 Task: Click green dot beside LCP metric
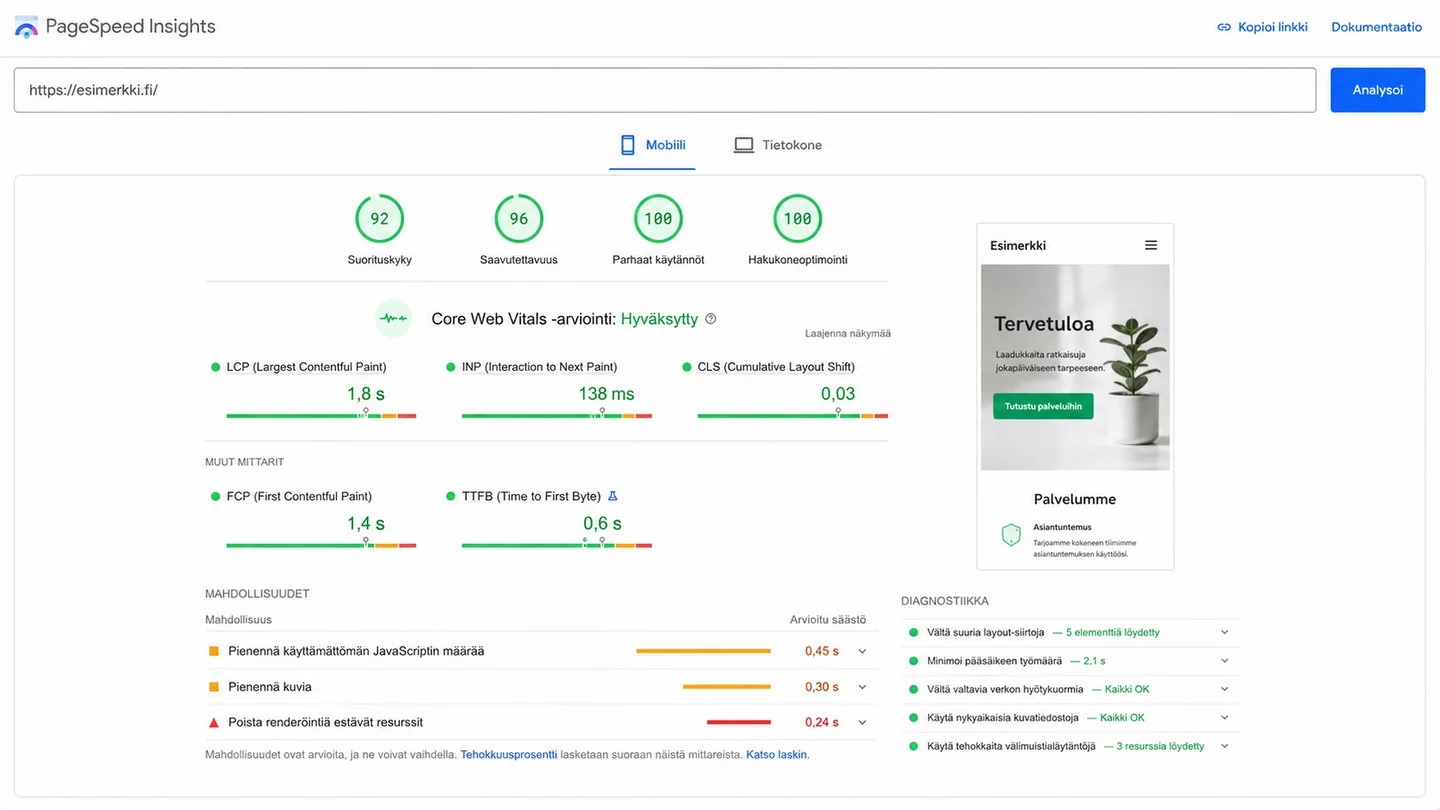pos(215,367)
